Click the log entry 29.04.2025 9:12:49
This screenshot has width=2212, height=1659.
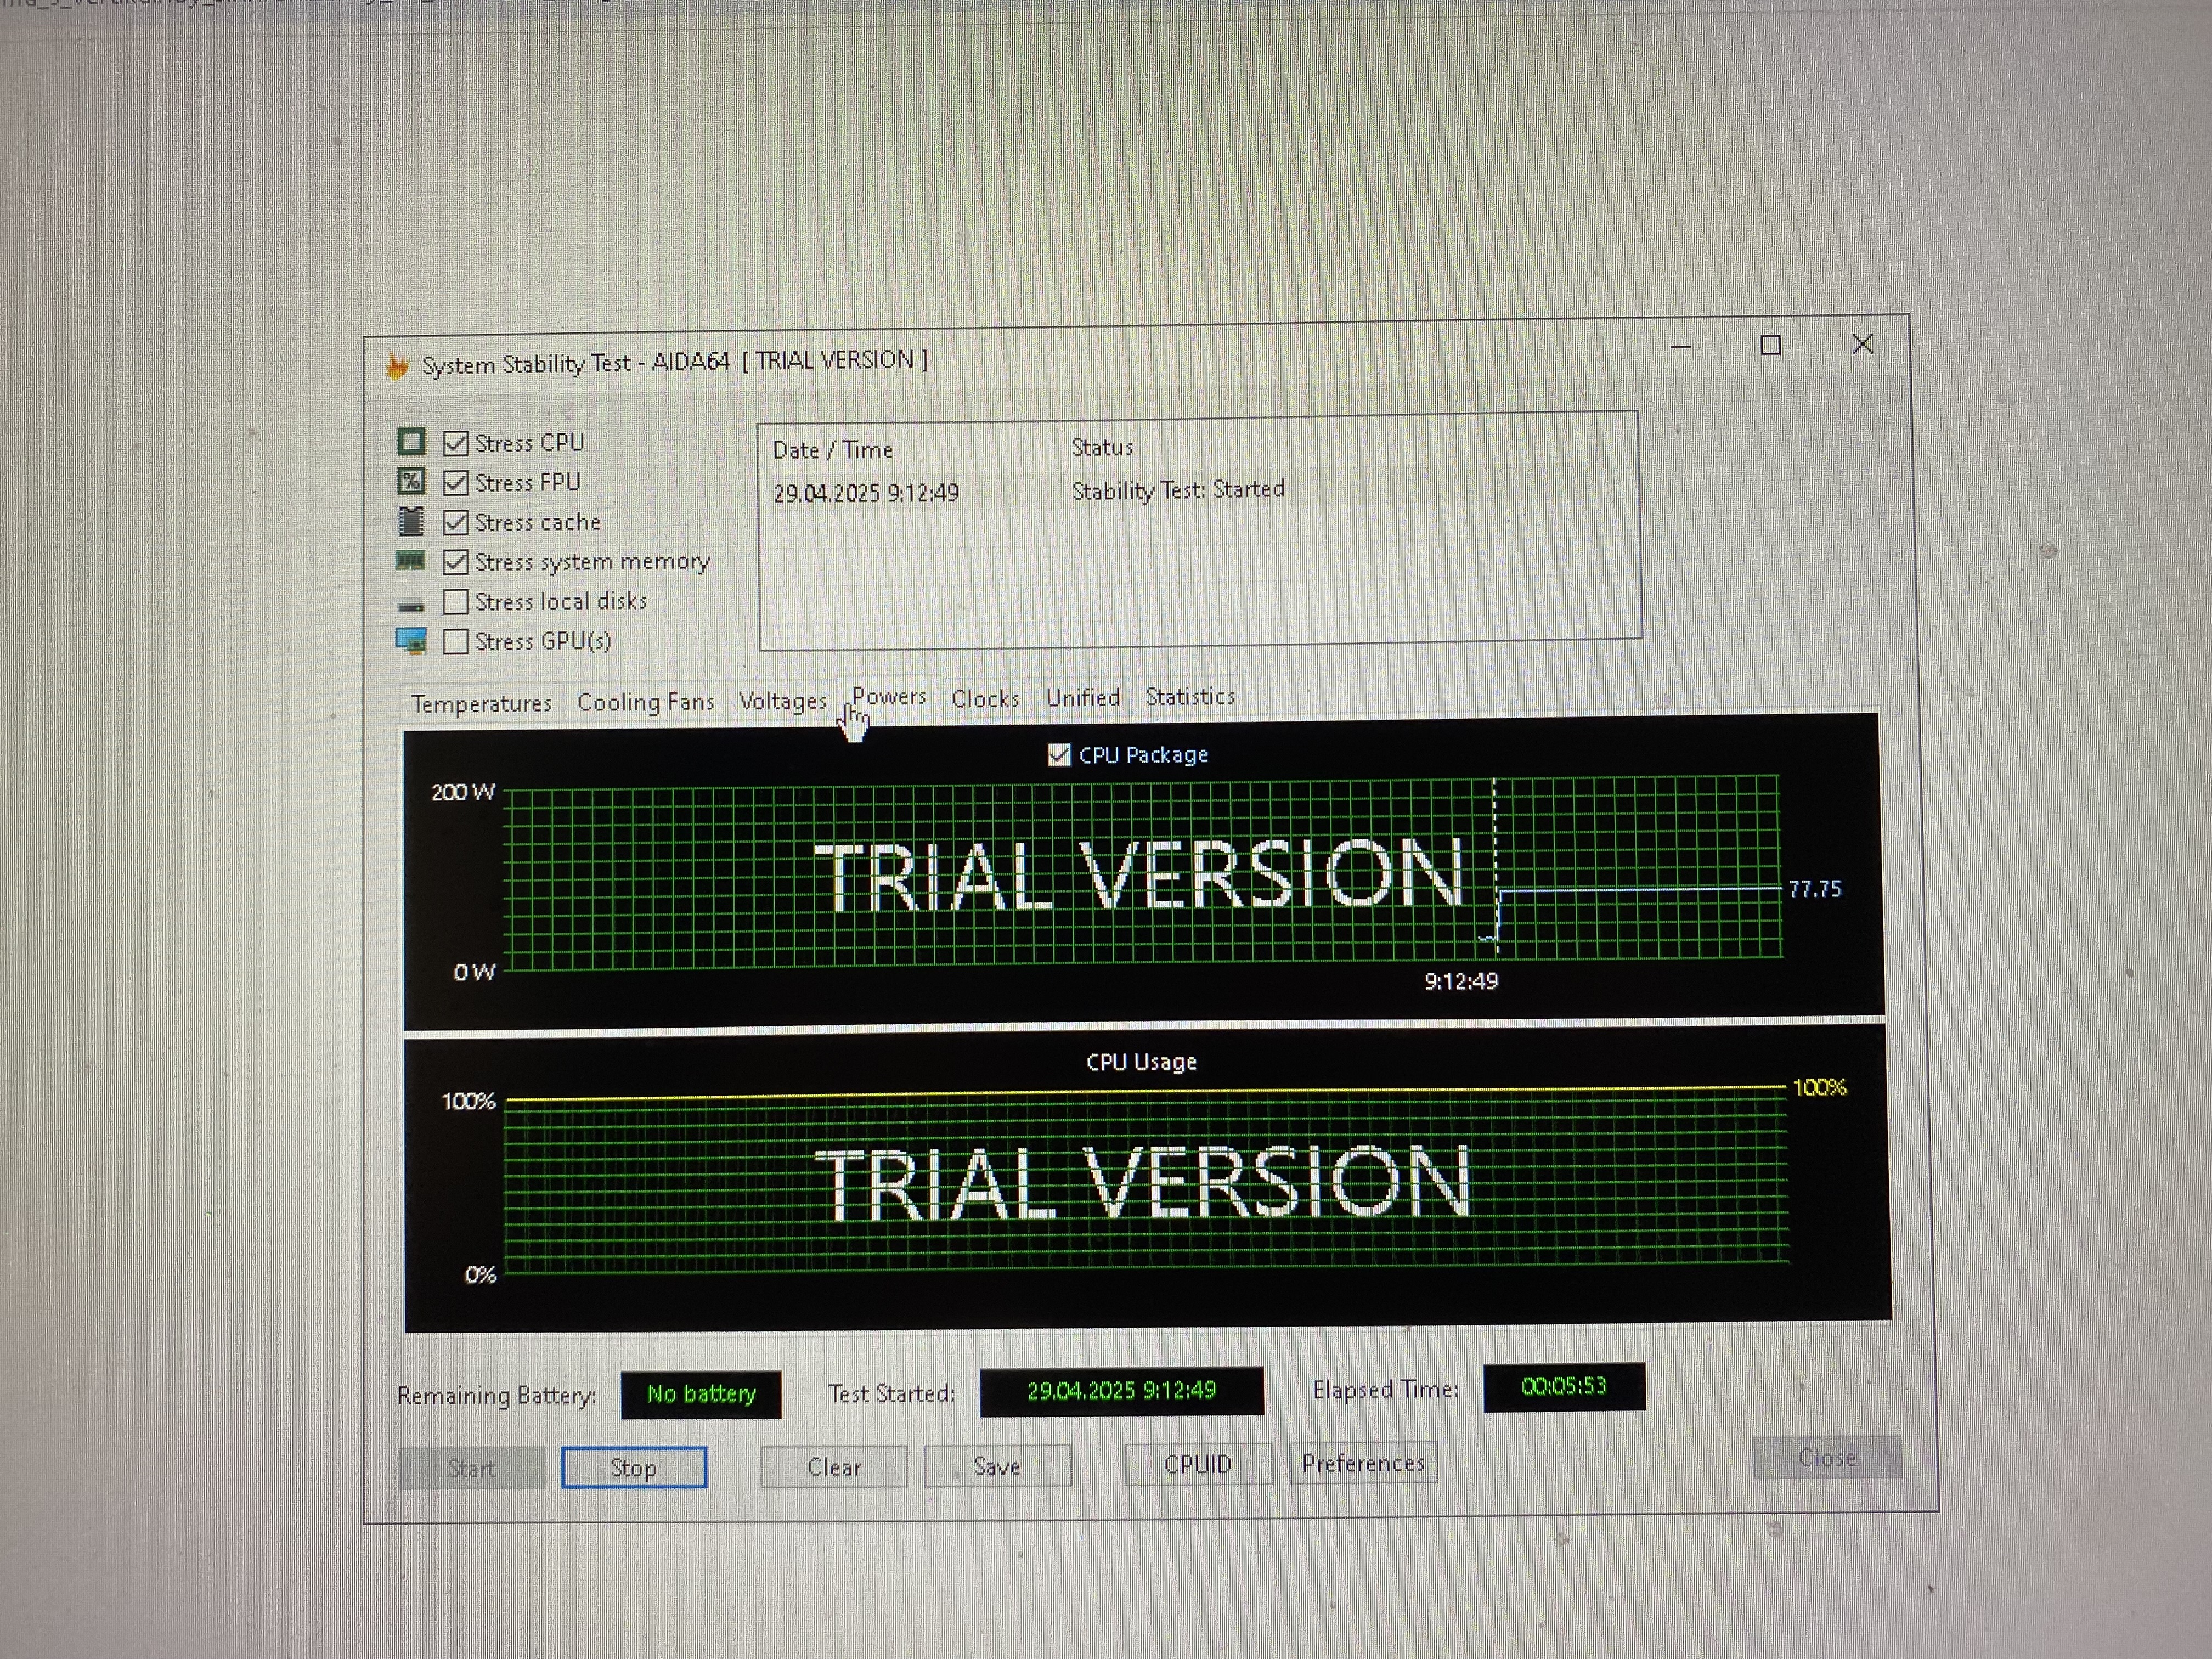(x=866, y=493)
